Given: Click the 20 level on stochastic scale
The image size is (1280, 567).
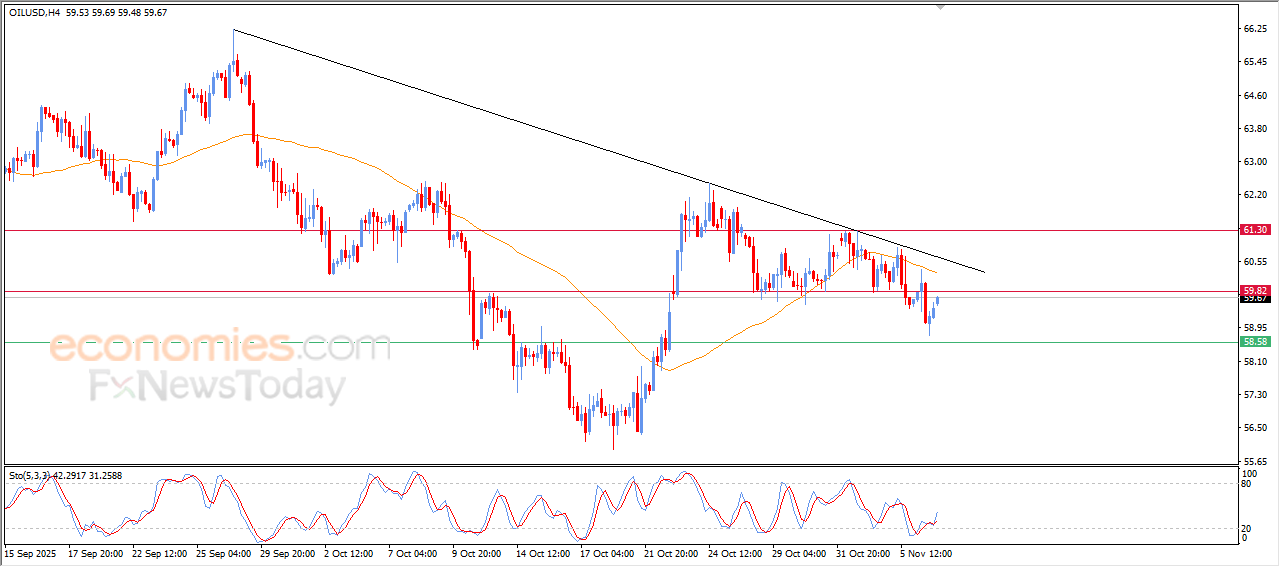Looking at the screenshot, I should 1247,528.
